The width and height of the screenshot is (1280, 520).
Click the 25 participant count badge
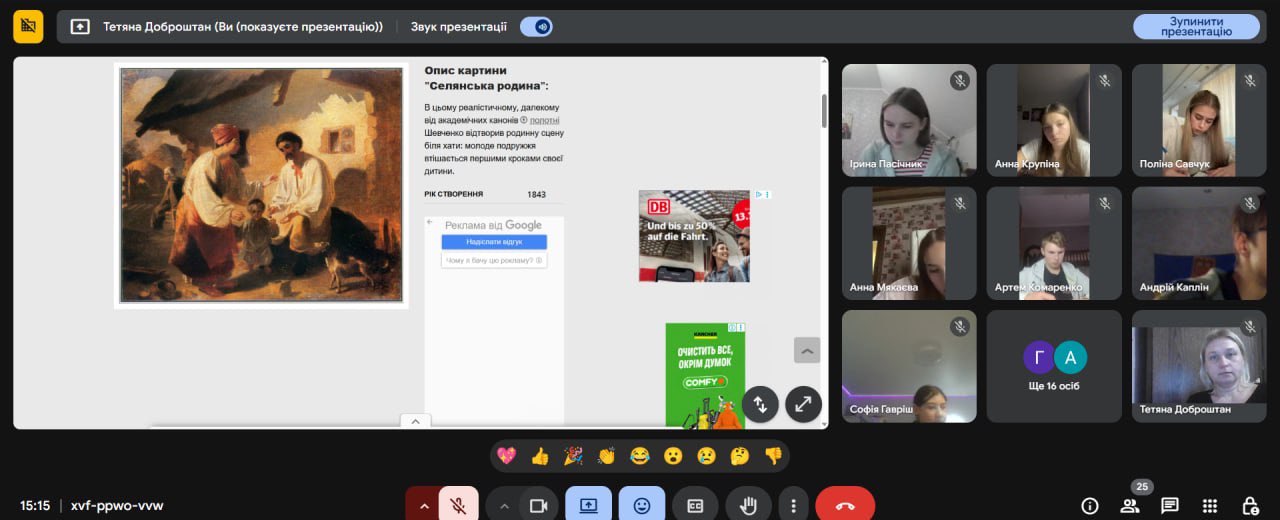pos(1142,487)
